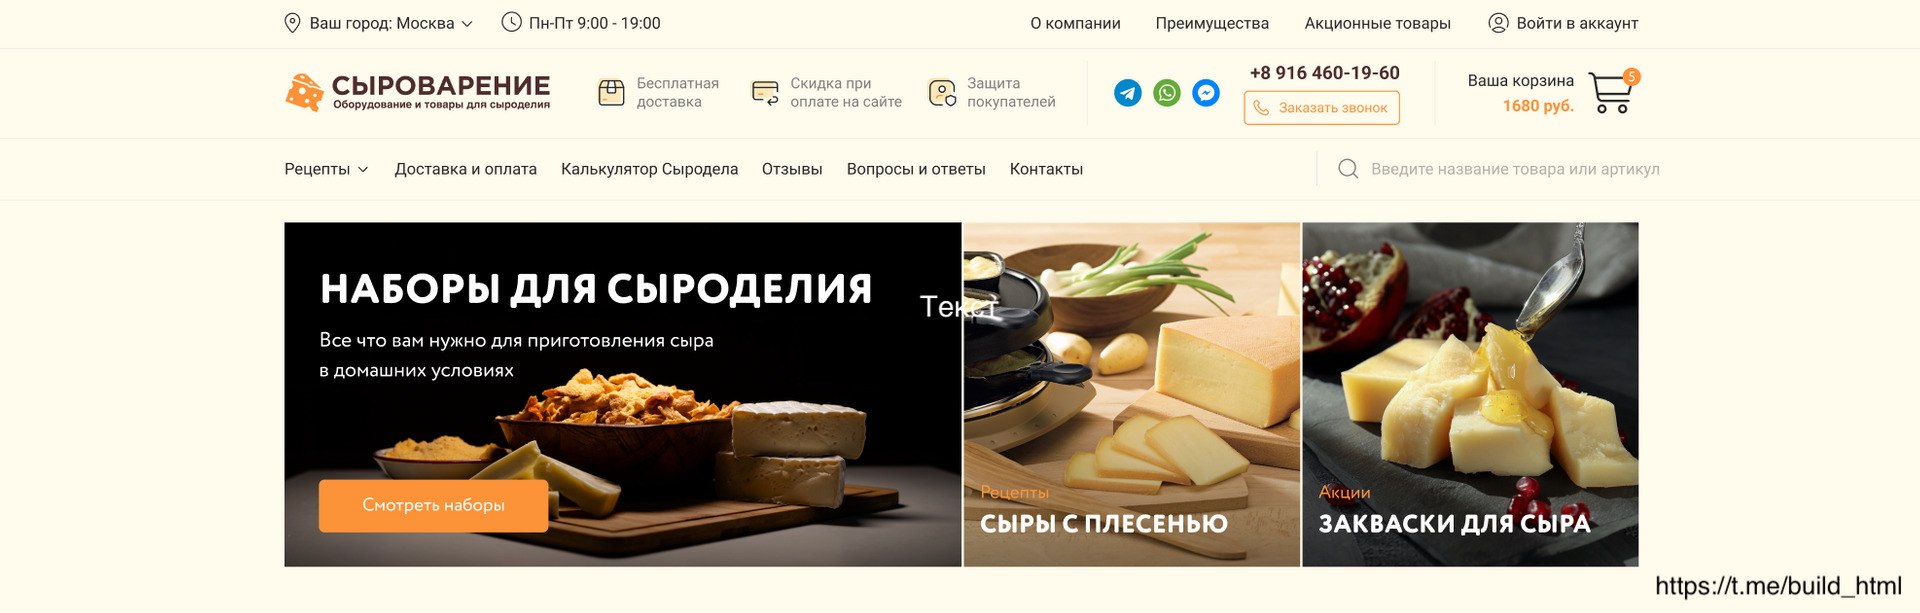1920x613 pixels.
Task: Click the search magnifier icon
Action: coord(1348,169)
